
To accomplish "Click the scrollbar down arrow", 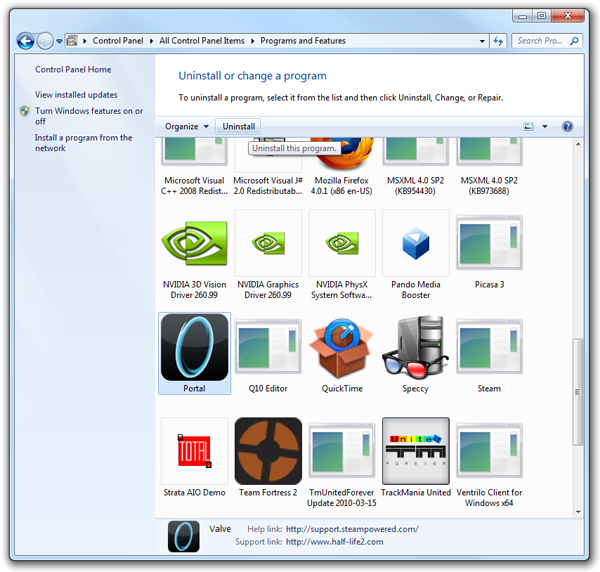I will tap(578, 512).
